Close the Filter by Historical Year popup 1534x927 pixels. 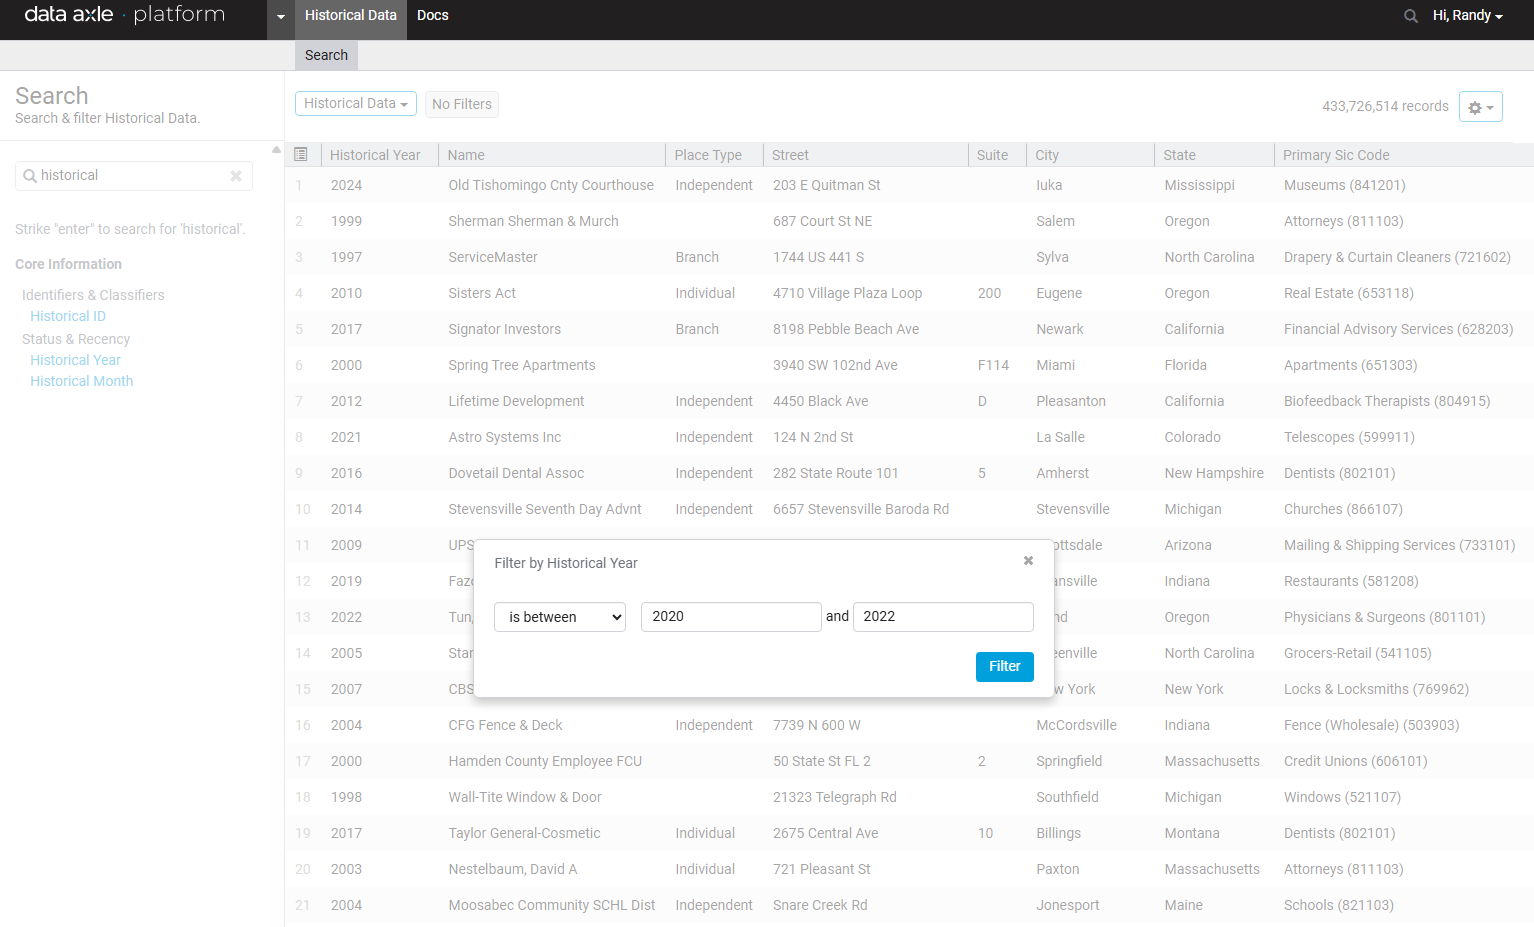click(x=1028, y=561)
